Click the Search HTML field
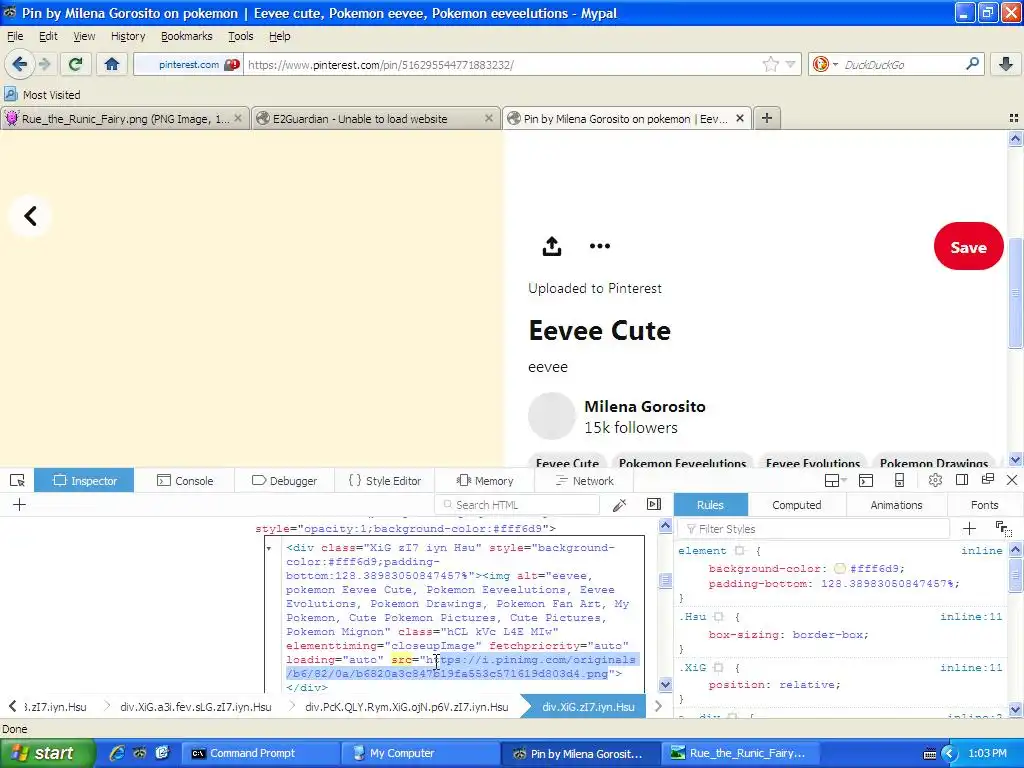The height and width of the screenshot is (768, 1024). (x=517, y=505)
